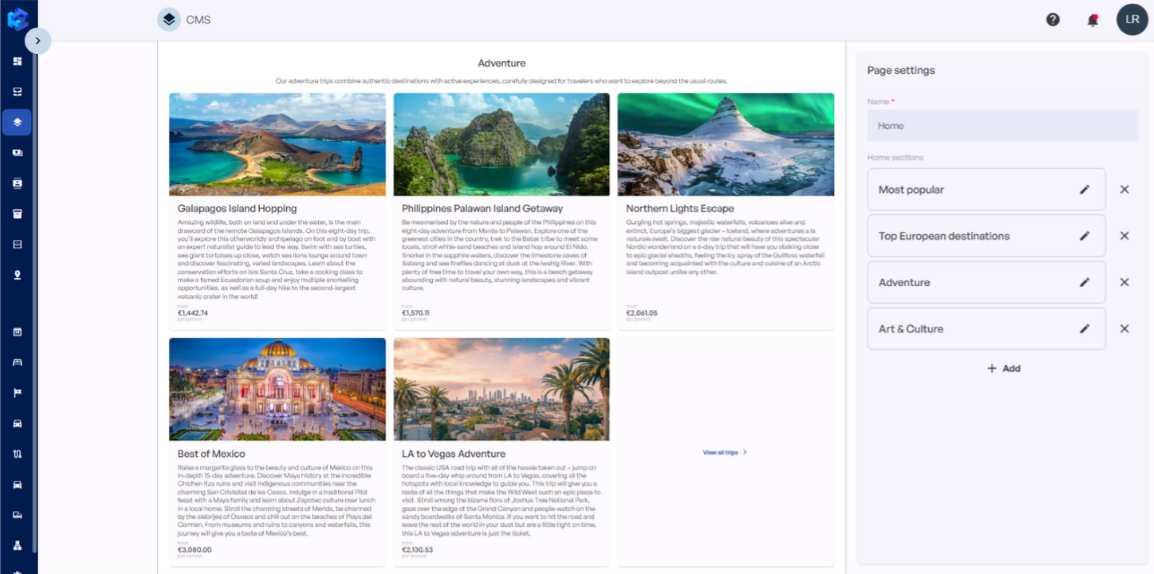The width and height of the screenshot is (1154, 574).
Task: Open the archive box icon in the sidebar
Action: (17, 213)
